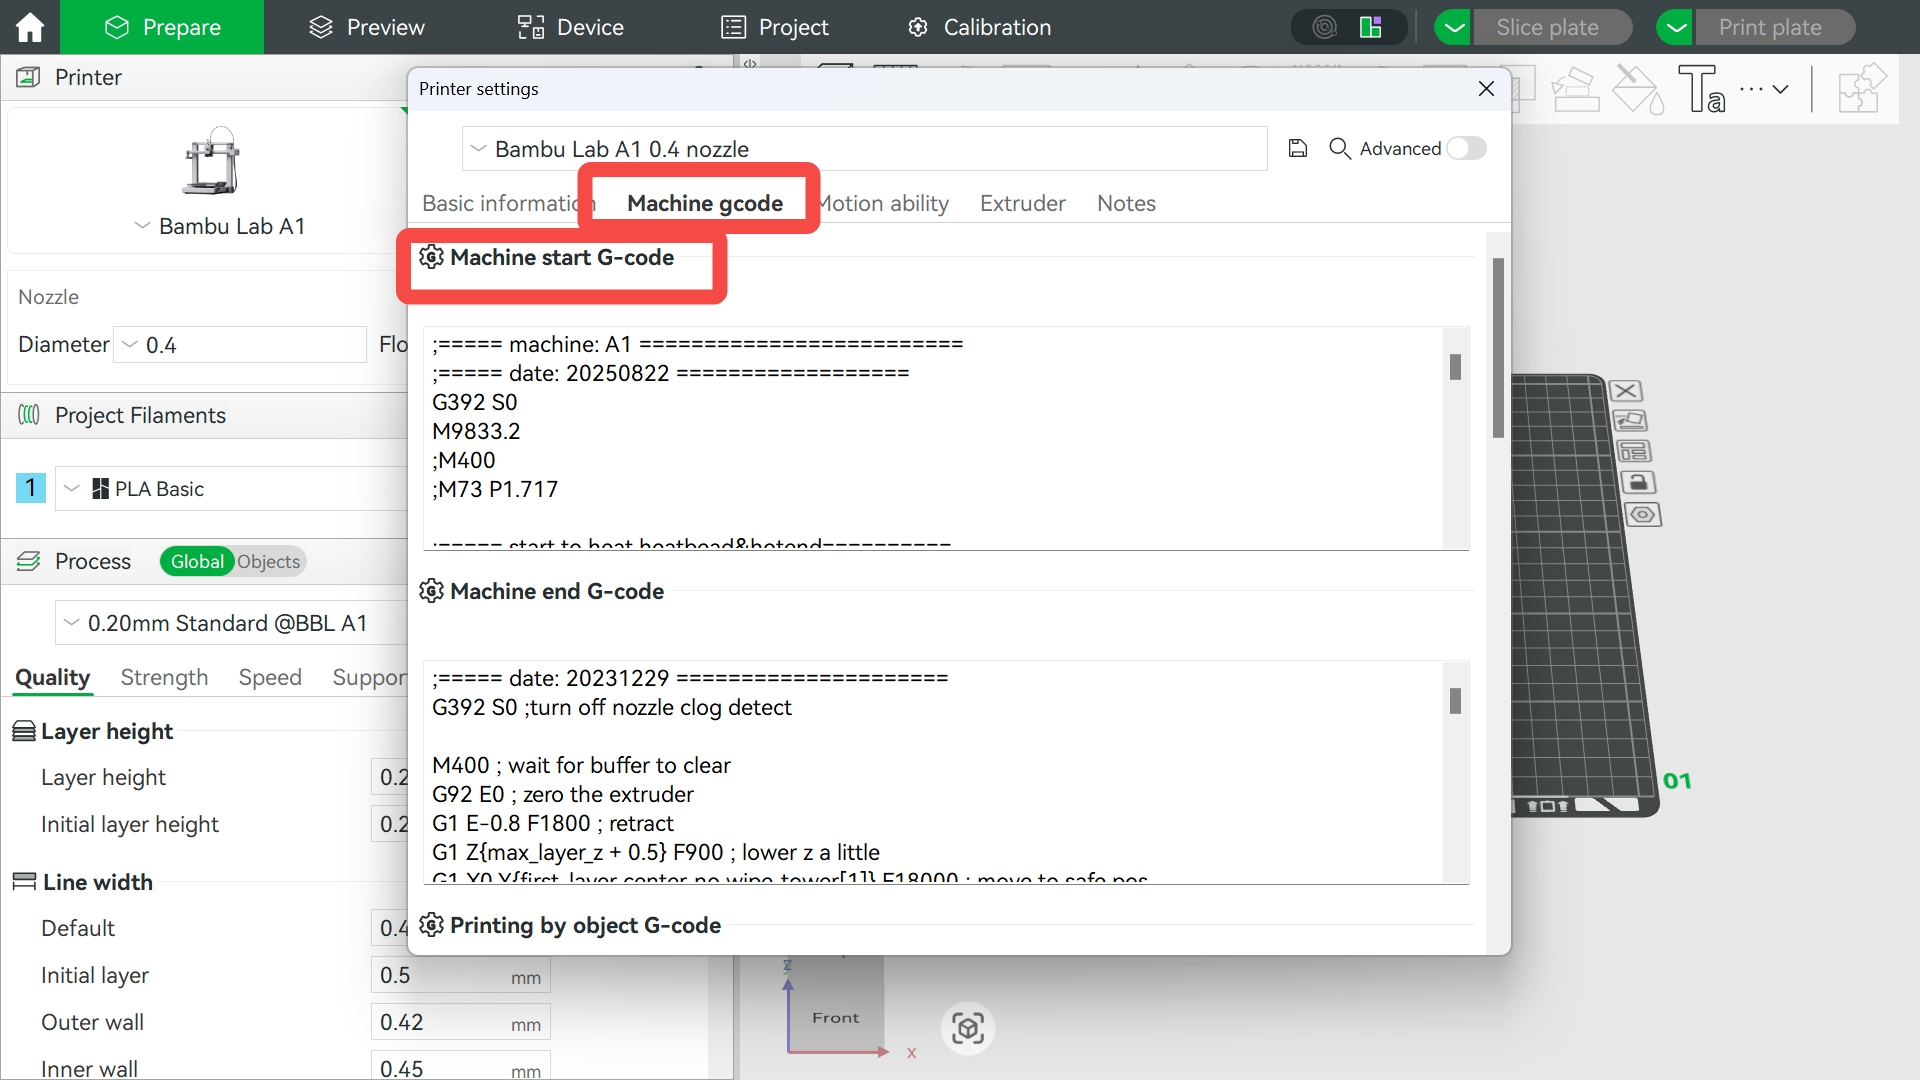The height and width of the screenshot is (1080, 1920).
Task: Open the Bambu Lab A1 printer dropdown
Action: tap(220, 226)
